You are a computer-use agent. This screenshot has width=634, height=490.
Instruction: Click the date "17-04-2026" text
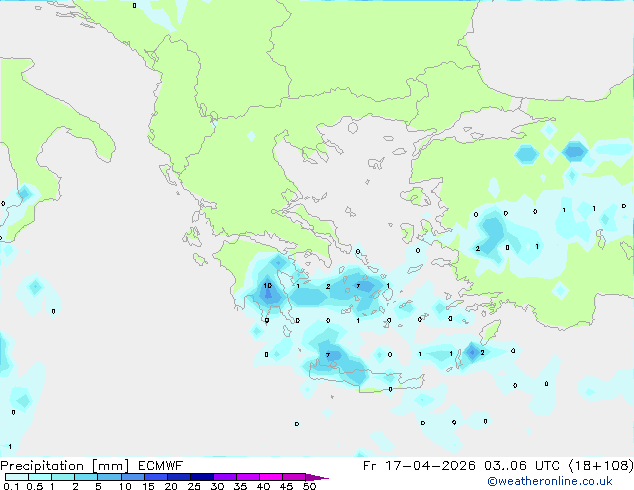pos(430,466)
